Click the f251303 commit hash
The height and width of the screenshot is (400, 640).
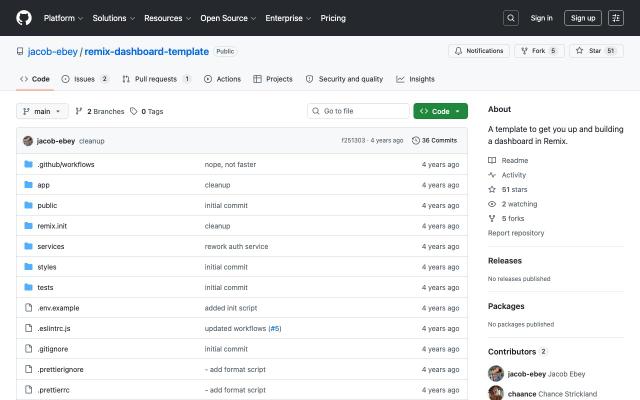coord(353,140)
